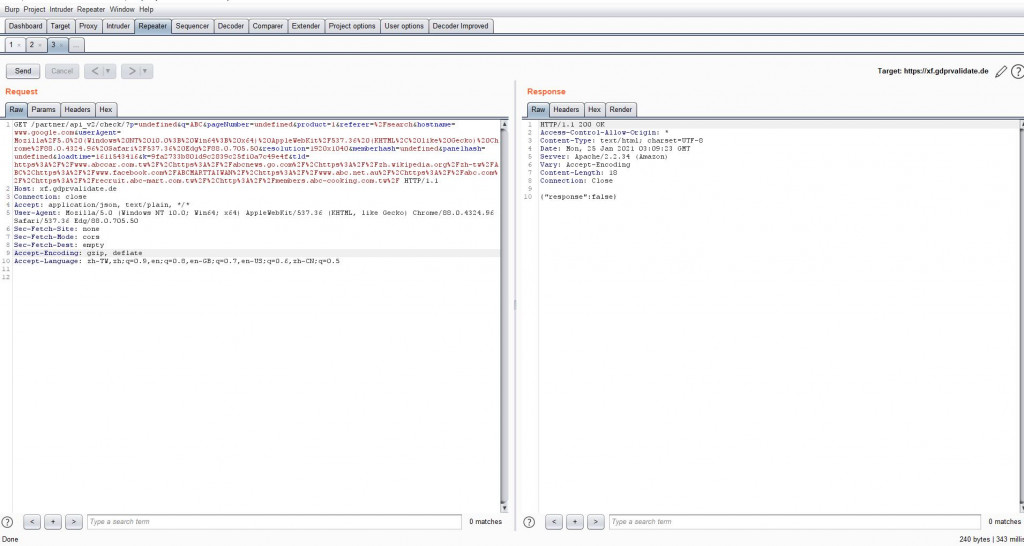Select the request Raw view tab
The image size is (1024, 546).
16,110
